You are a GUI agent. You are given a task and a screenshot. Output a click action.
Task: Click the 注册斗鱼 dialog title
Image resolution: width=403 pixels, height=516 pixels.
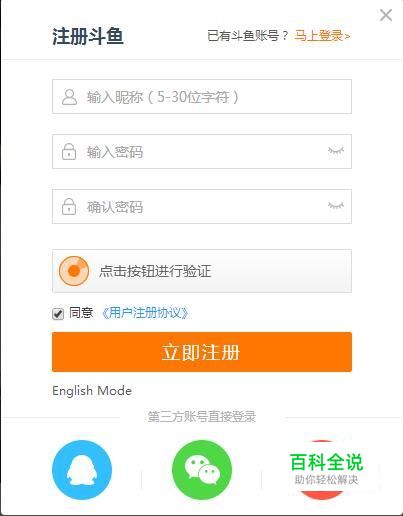[88, 36]
